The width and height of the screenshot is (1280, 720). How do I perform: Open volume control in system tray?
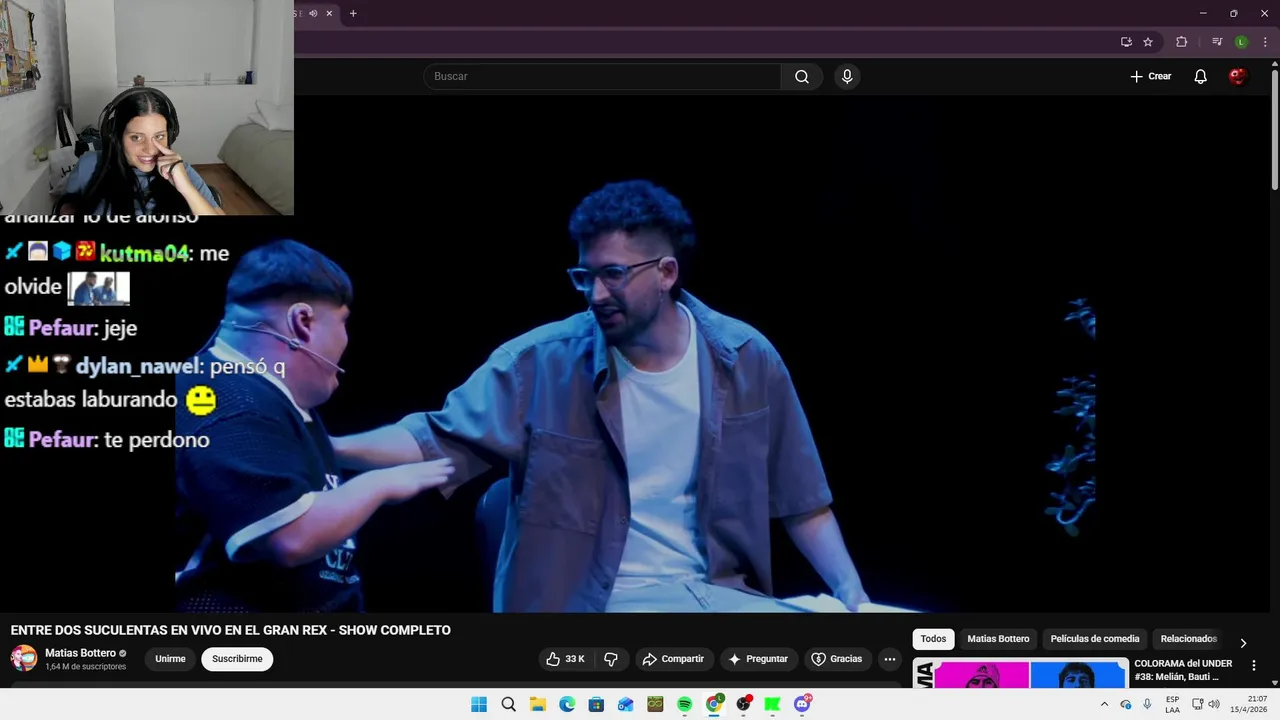tap(1214, 704)
